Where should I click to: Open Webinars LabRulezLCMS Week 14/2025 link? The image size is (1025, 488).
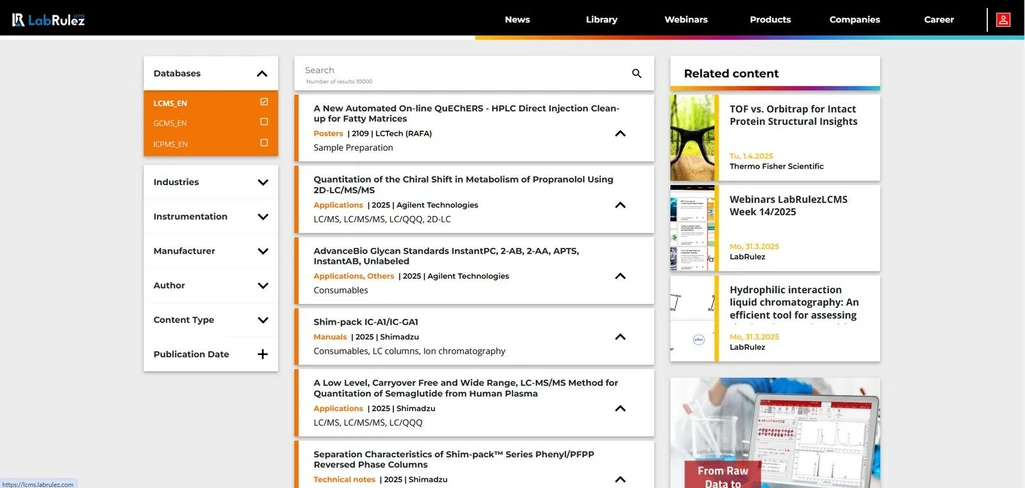point(788,205)
